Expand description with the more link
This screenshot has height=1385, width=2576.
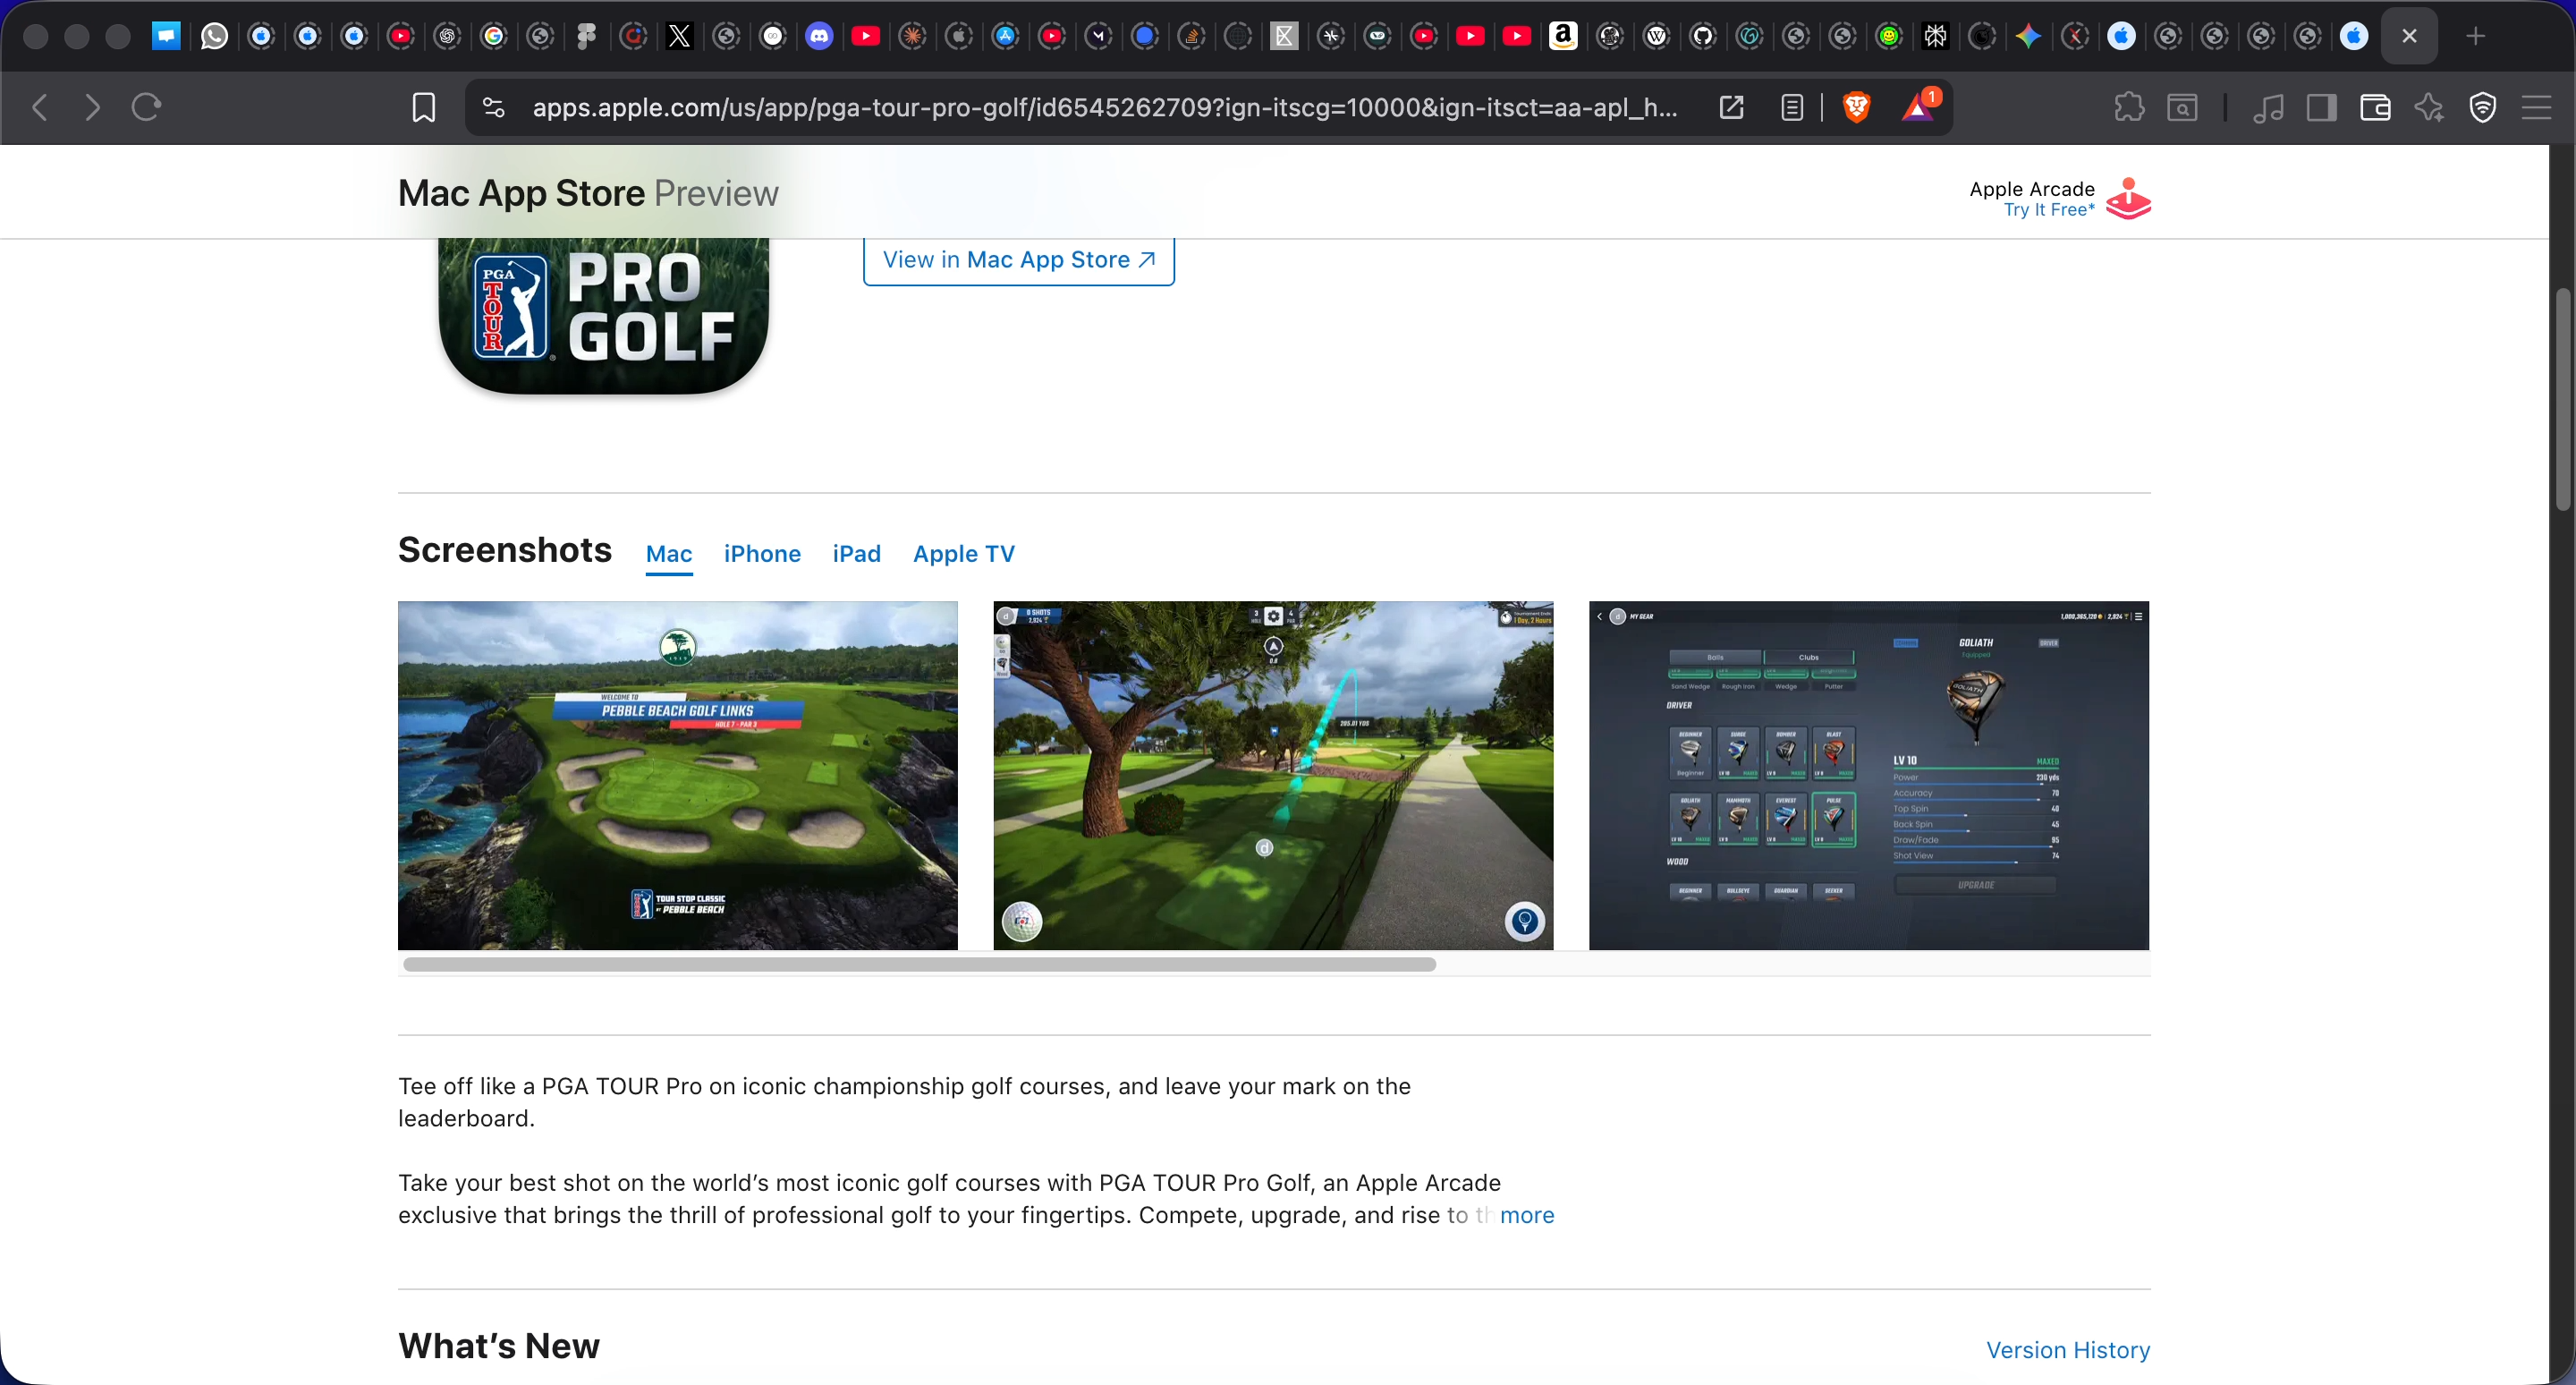1527,1215
